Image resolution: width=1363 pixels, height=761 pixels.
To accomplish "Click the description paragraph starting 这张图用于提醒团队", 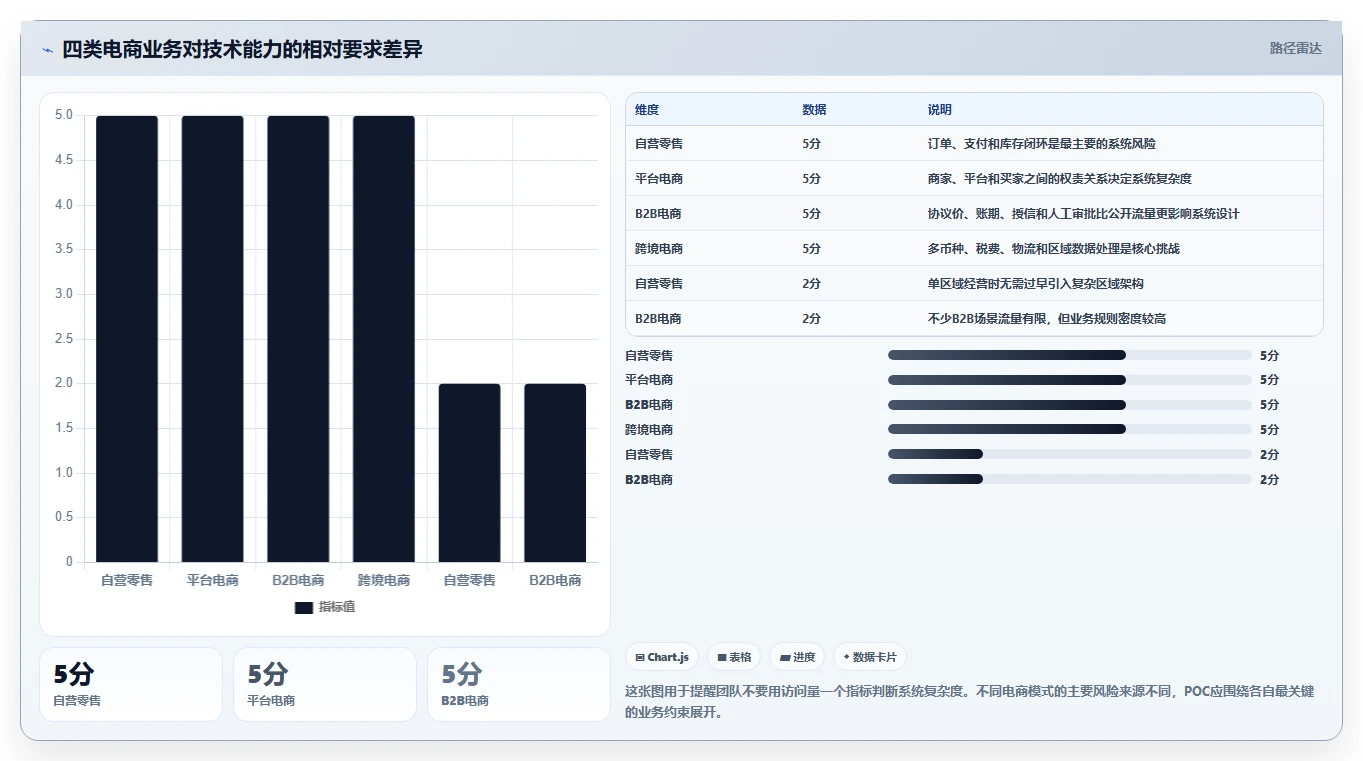I will coord(969,702).
